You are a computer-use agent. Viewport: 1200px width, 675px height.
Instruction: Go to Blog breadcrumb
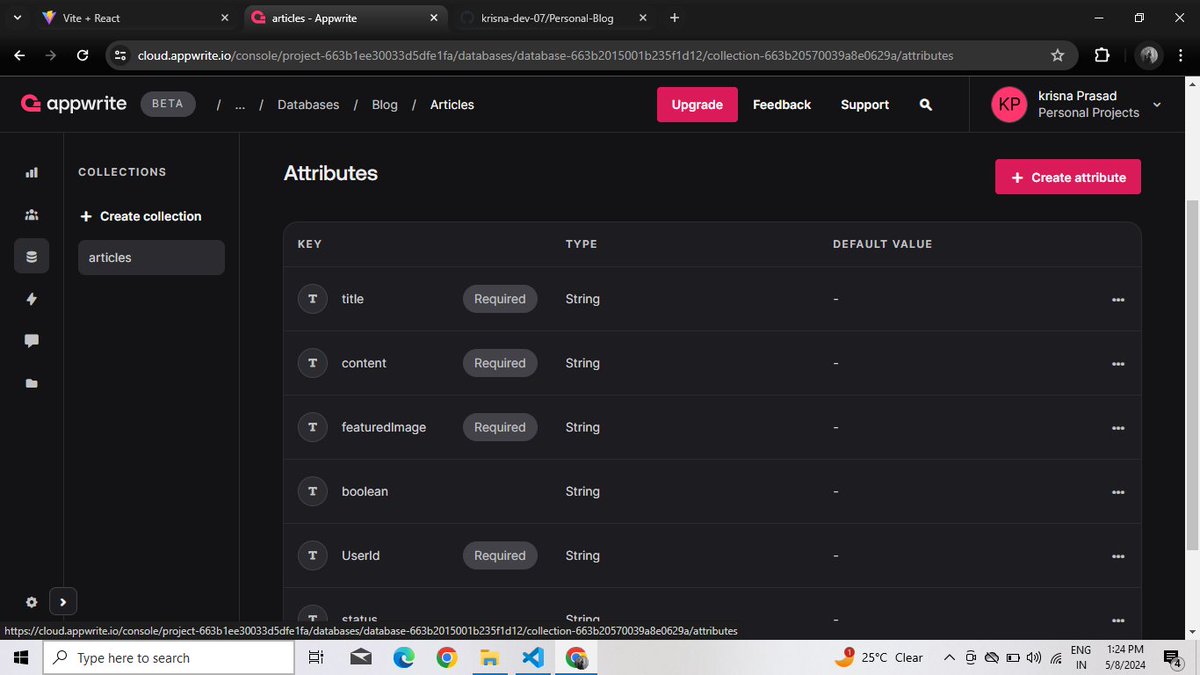[x=385, y=104]
